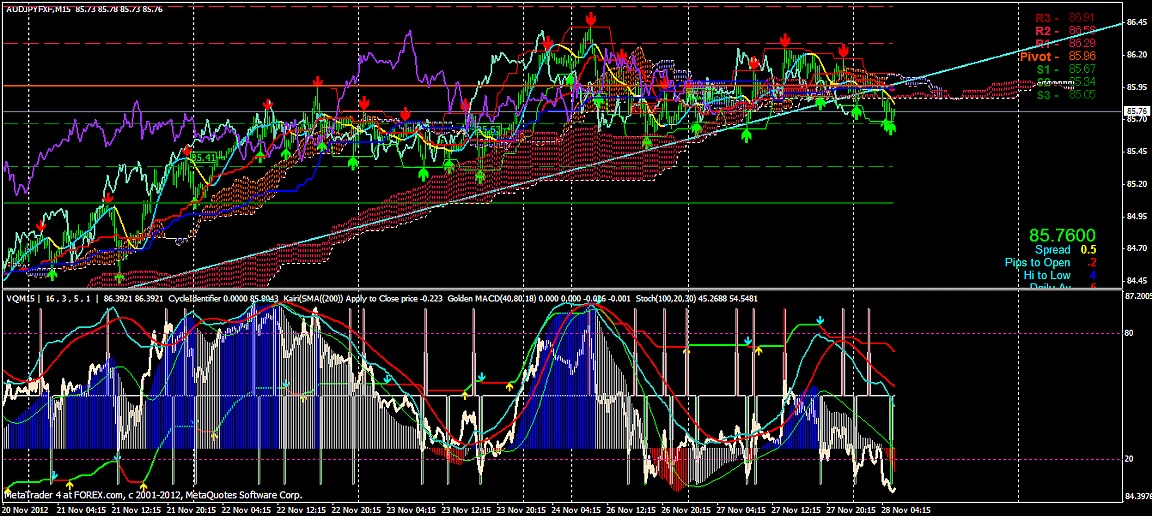Select the highlighted 85.76 current price tag on axis
The height and width of the screenshot is (516, 1152).
click(x=1137, y=111)
